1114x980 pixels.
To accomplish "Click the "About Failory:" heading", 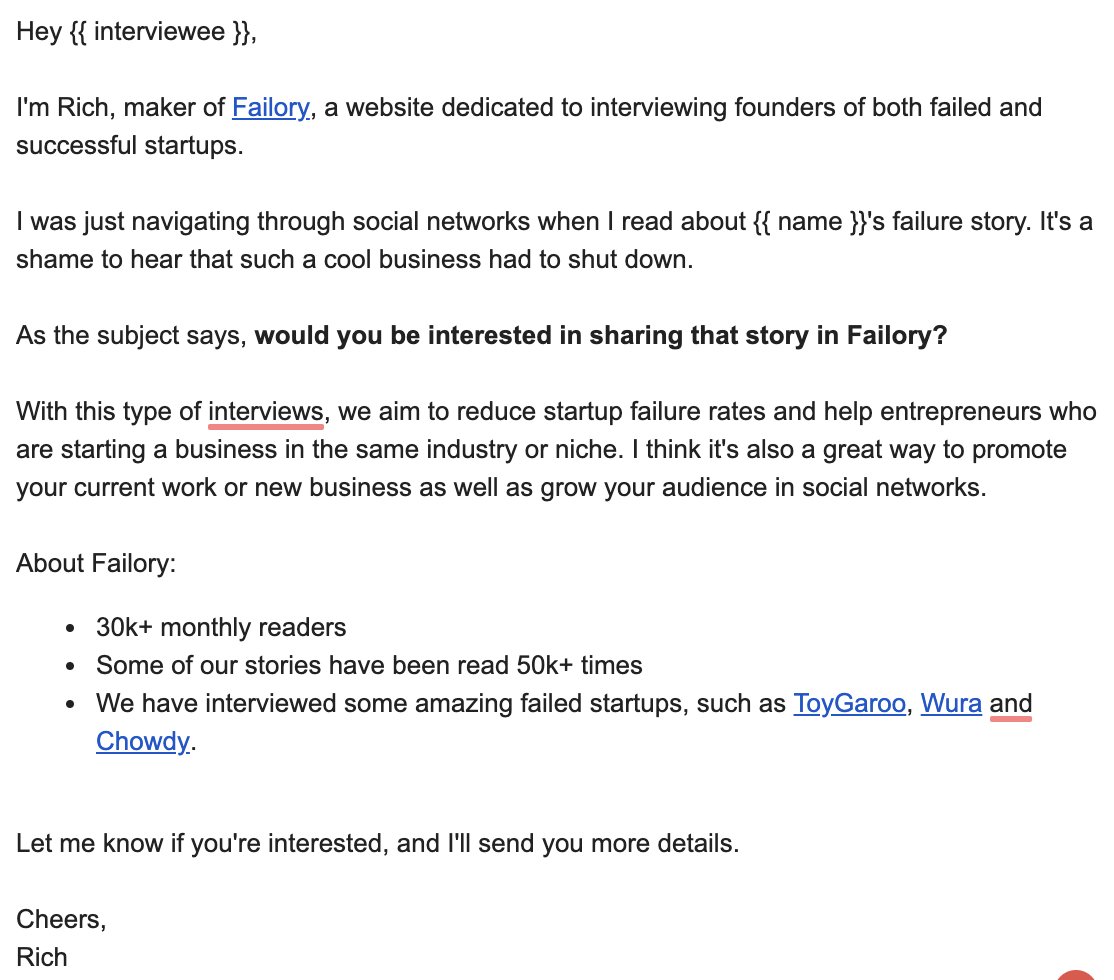I will pos(96,563).
